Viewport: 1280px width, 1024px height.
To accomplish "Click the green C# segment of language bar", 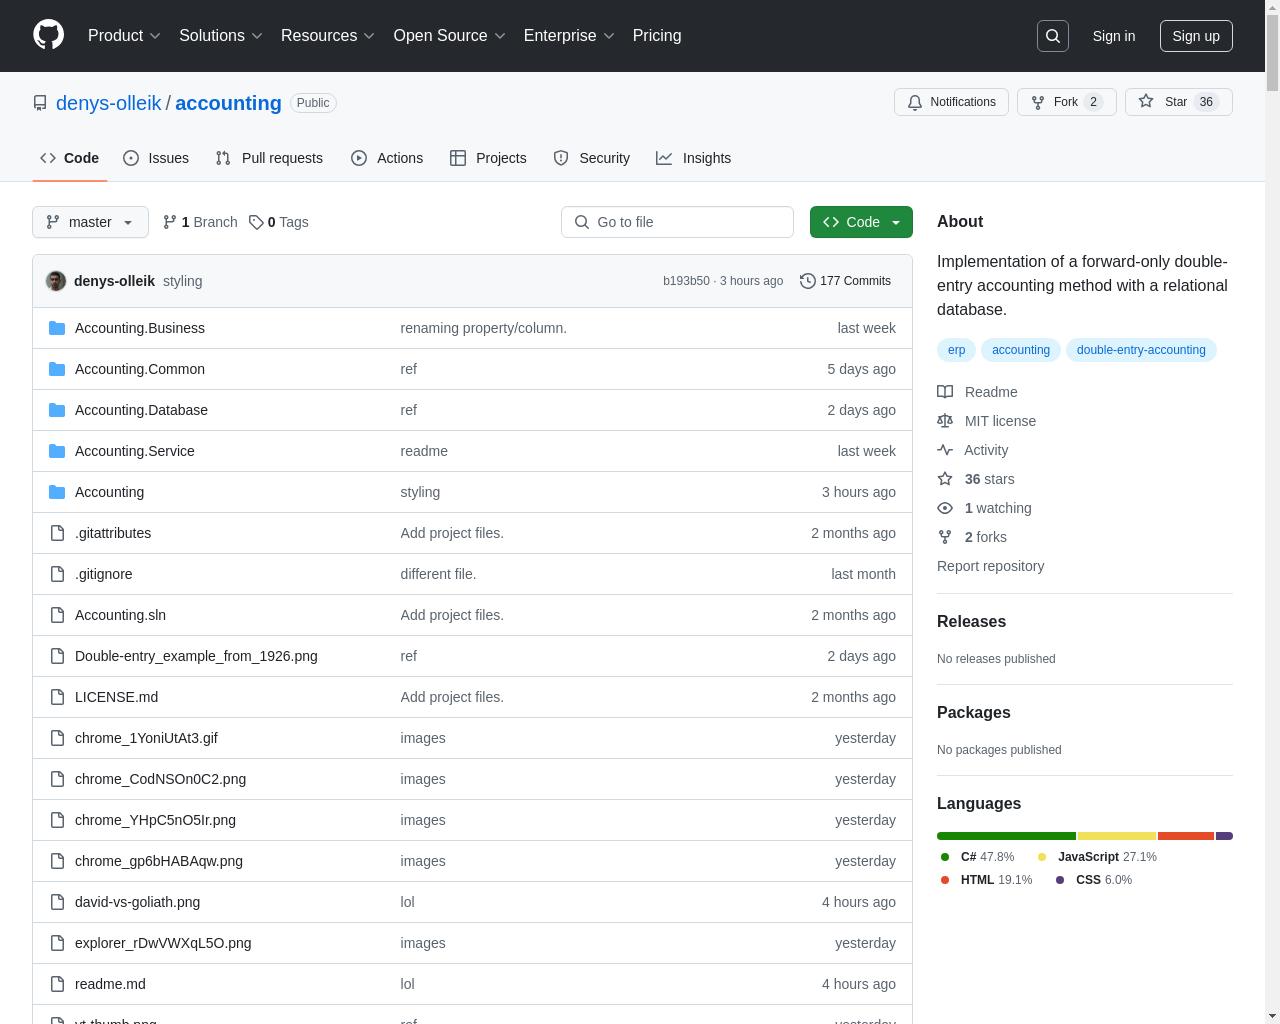I will [1006, 836].
